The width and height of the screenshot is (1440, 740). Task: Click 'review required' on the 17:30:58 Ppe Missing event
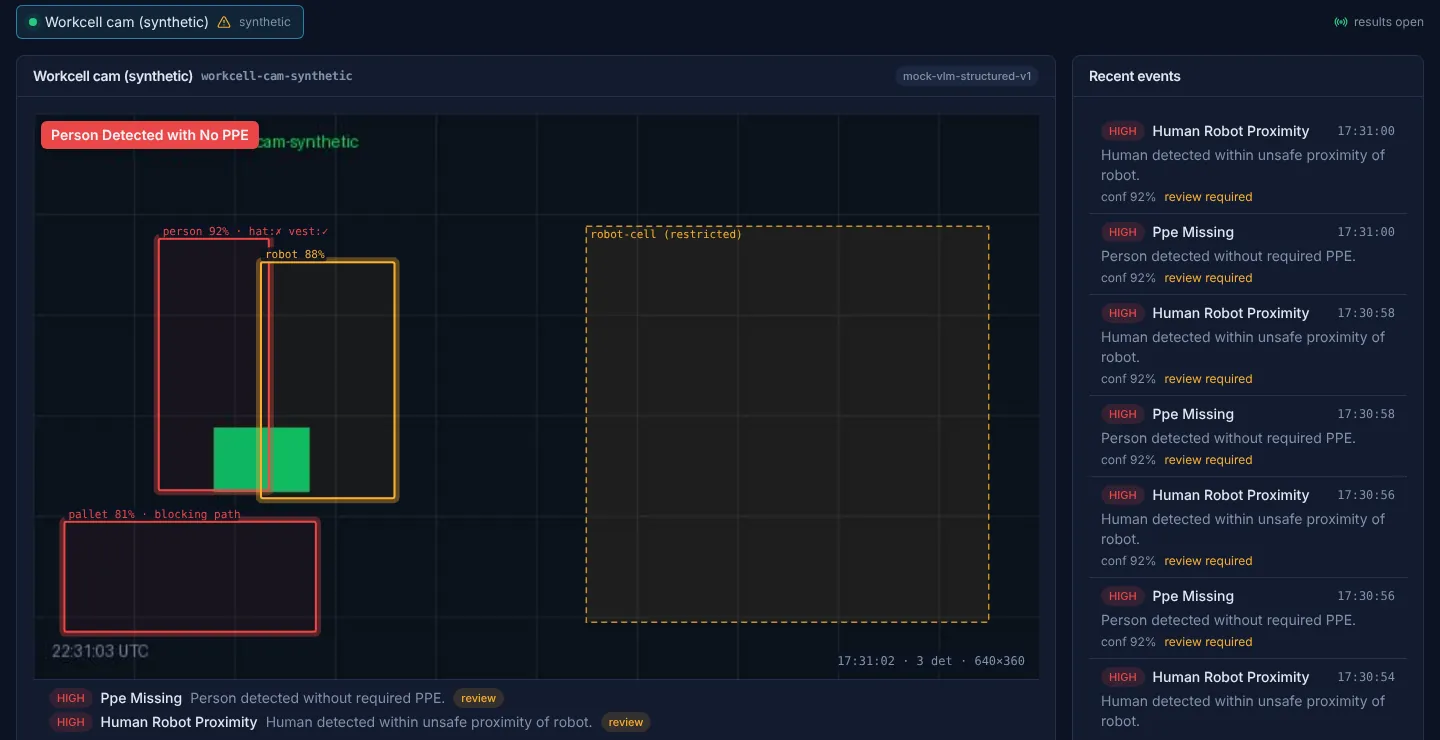point(1208,460)
